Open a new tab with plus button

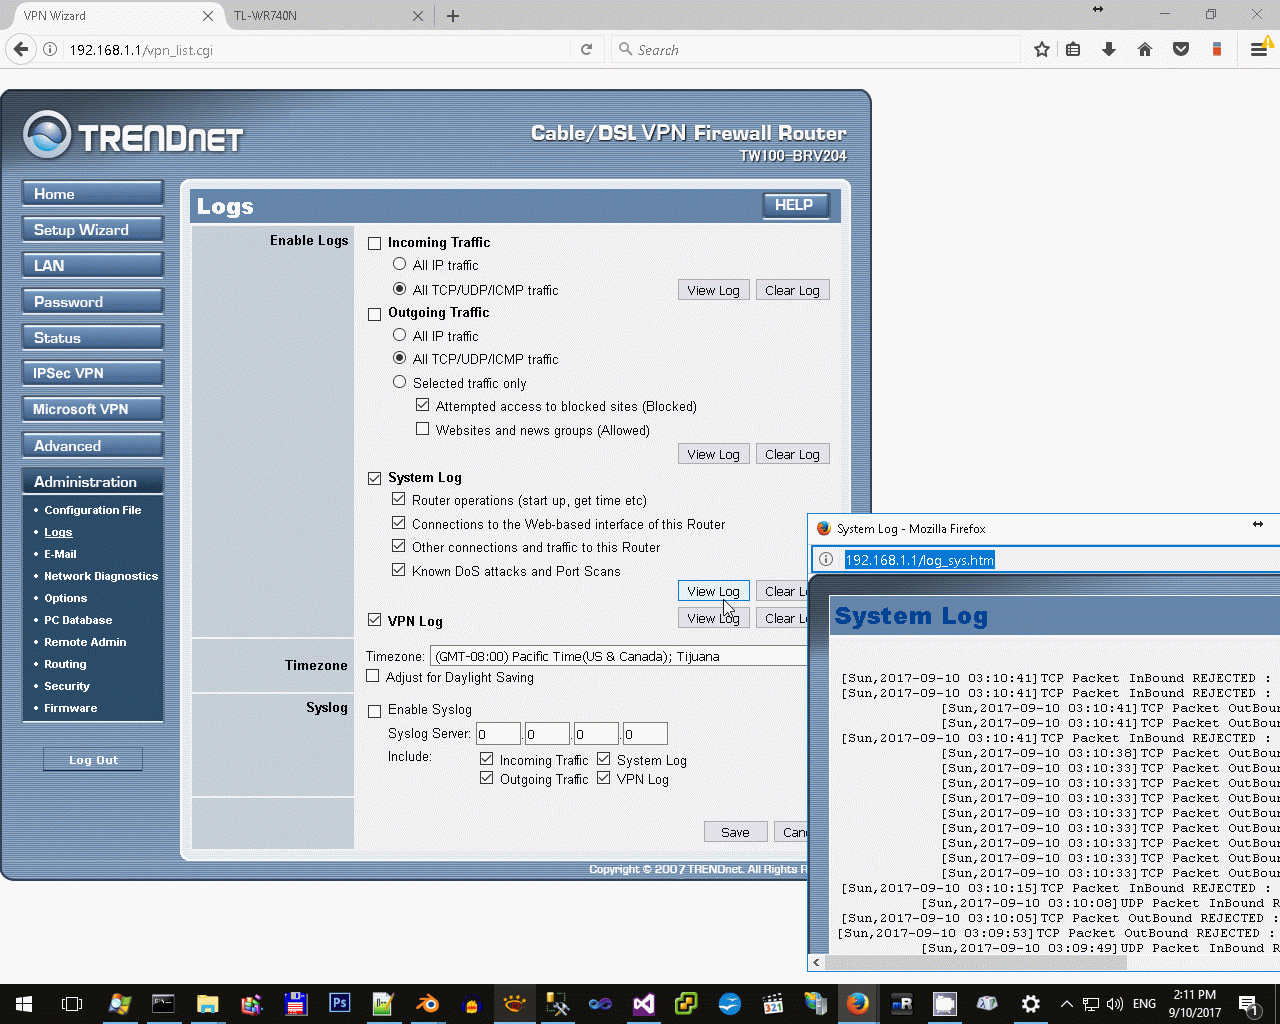click(x=453, y=16)
